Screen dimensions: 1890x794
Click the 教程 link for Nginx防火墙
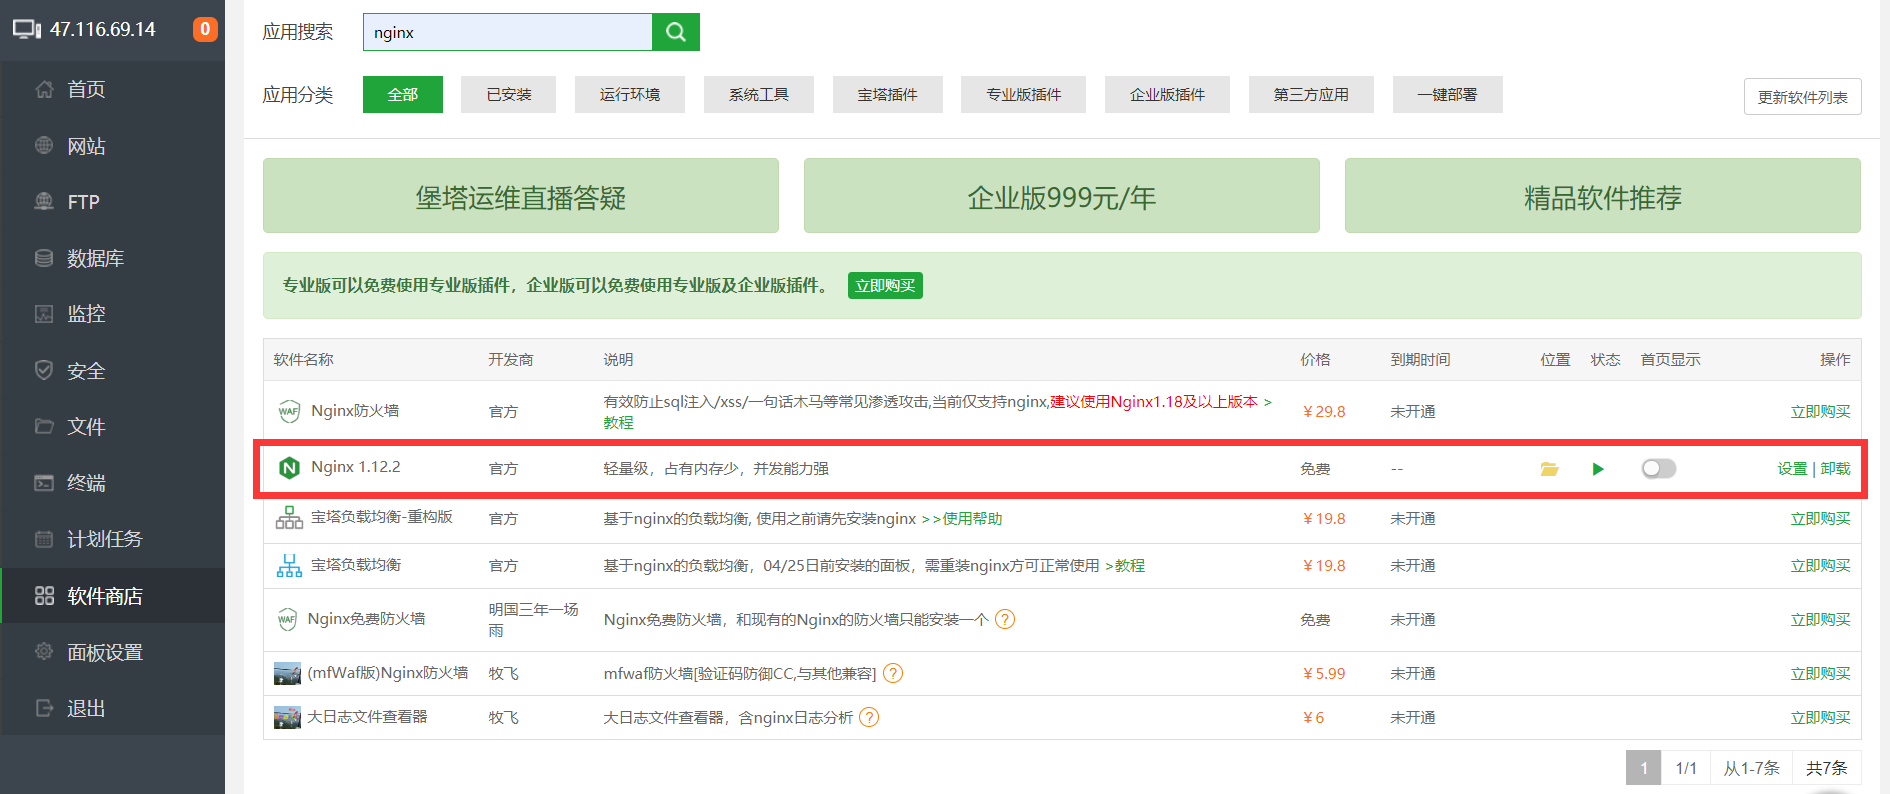tap(619, 423)
